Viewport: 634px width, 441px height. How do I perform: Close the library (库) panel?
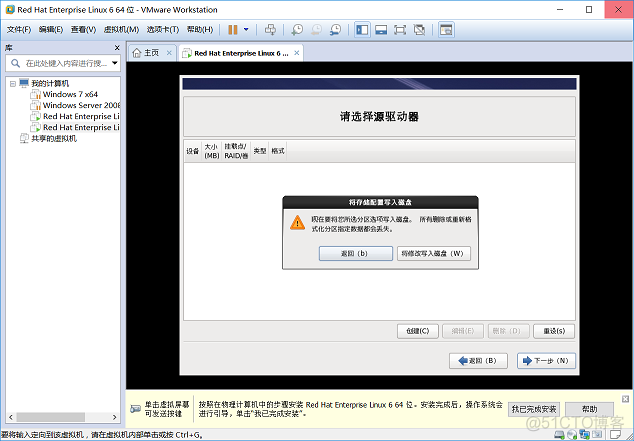(117, 48)
